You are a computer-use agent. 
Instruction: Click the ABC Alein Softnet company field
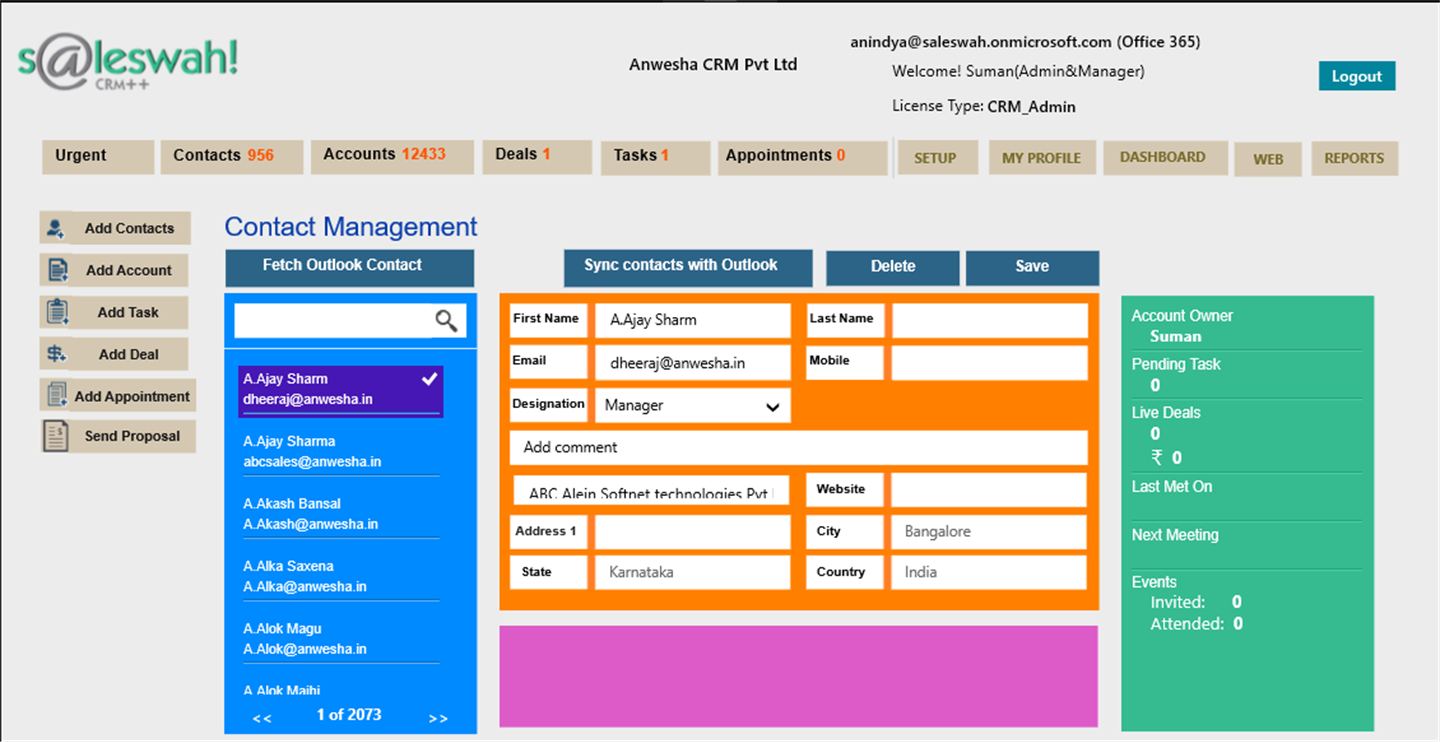652,490
